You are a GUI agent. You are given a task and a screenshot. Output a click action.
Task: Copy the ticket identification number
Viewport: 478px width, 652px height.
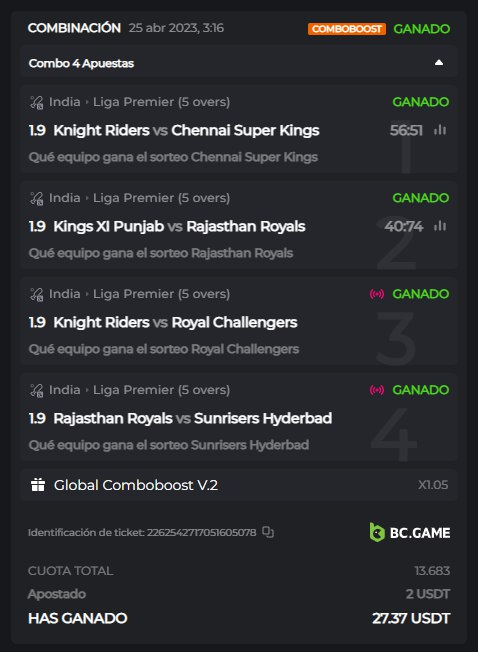(x=268, y=532)
